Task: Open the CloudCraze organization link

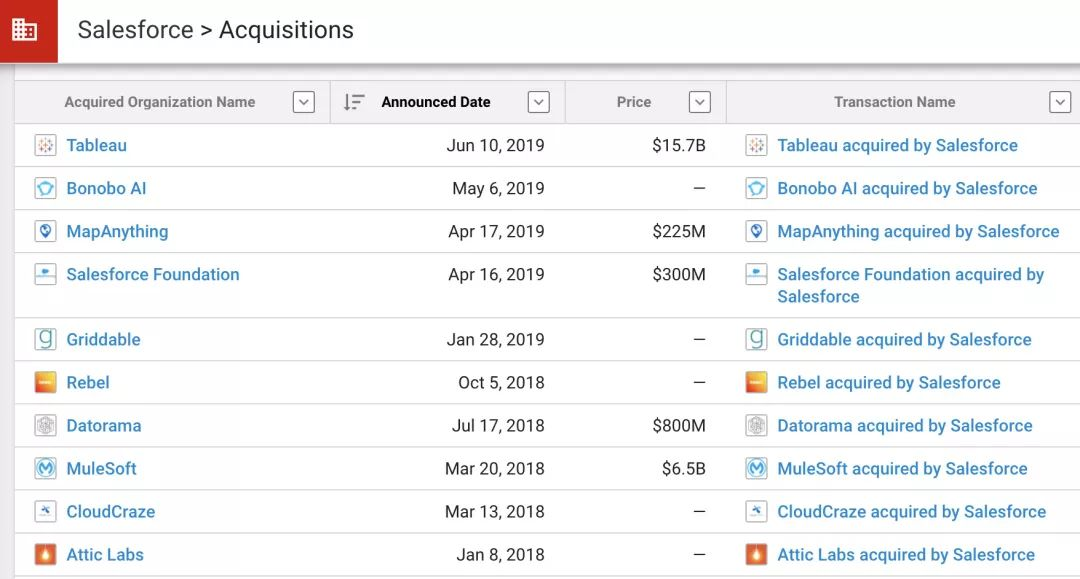Action: pyautogui.click(x=110, y=511)
